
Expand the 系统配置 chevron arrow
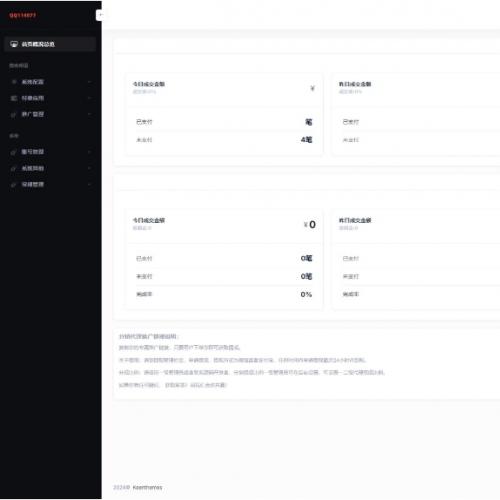[x=89, y=82]
